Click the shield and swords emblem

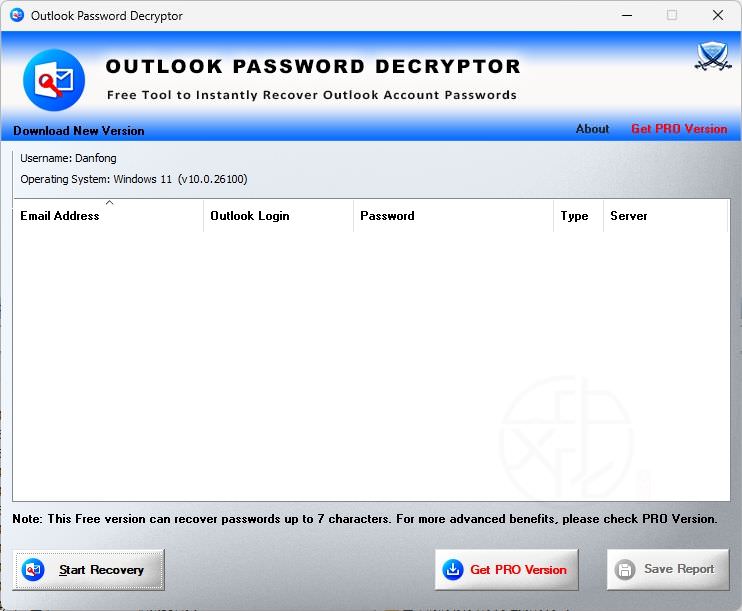click(712, 57)
